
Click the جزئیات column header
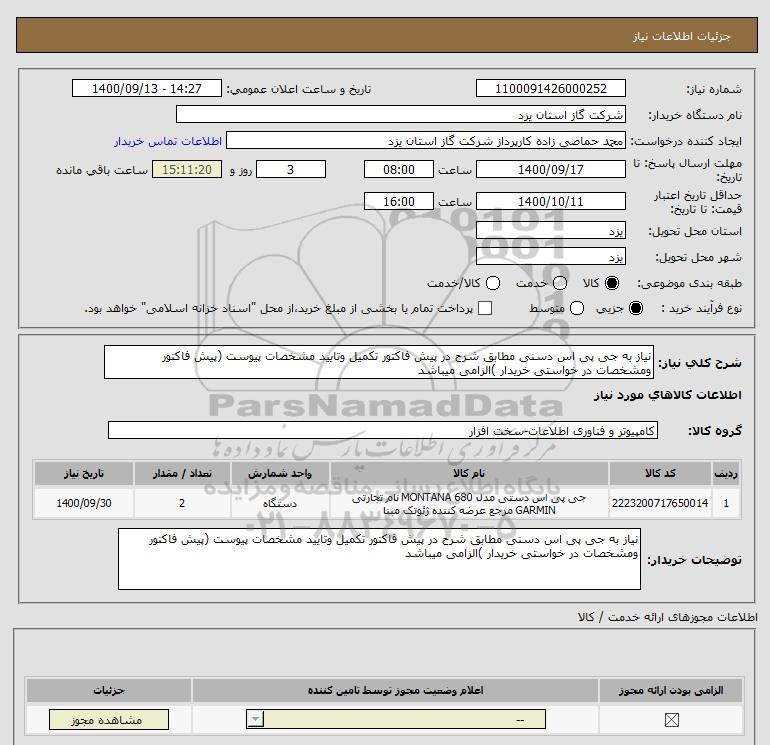(x=109, y=690)
